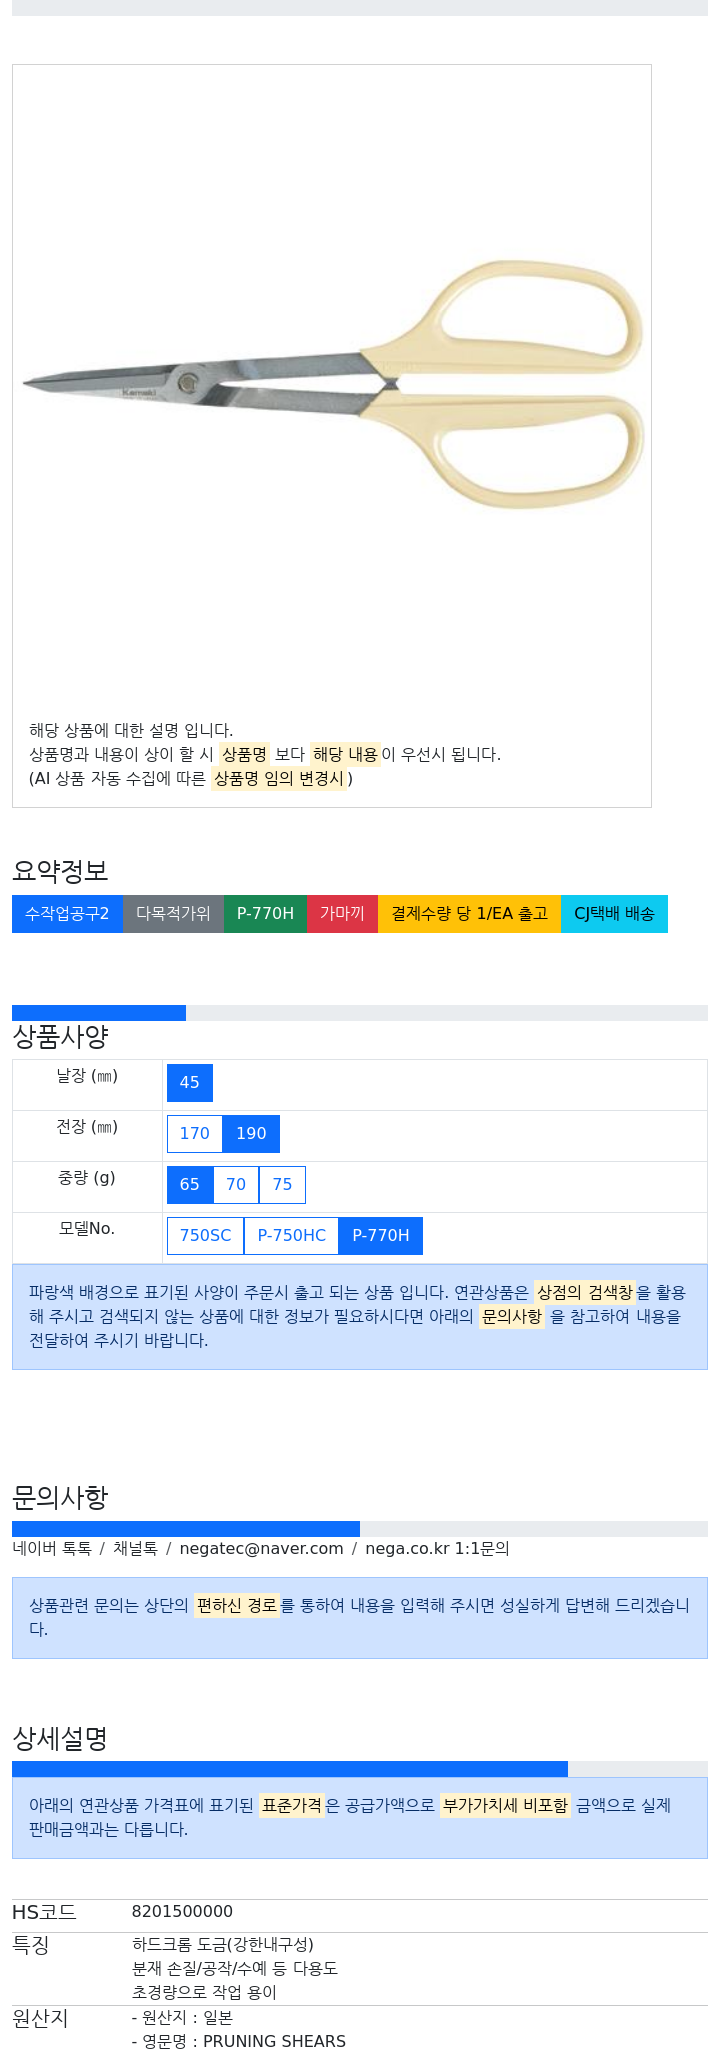Select weight option 75

(x=282, y=1185)
